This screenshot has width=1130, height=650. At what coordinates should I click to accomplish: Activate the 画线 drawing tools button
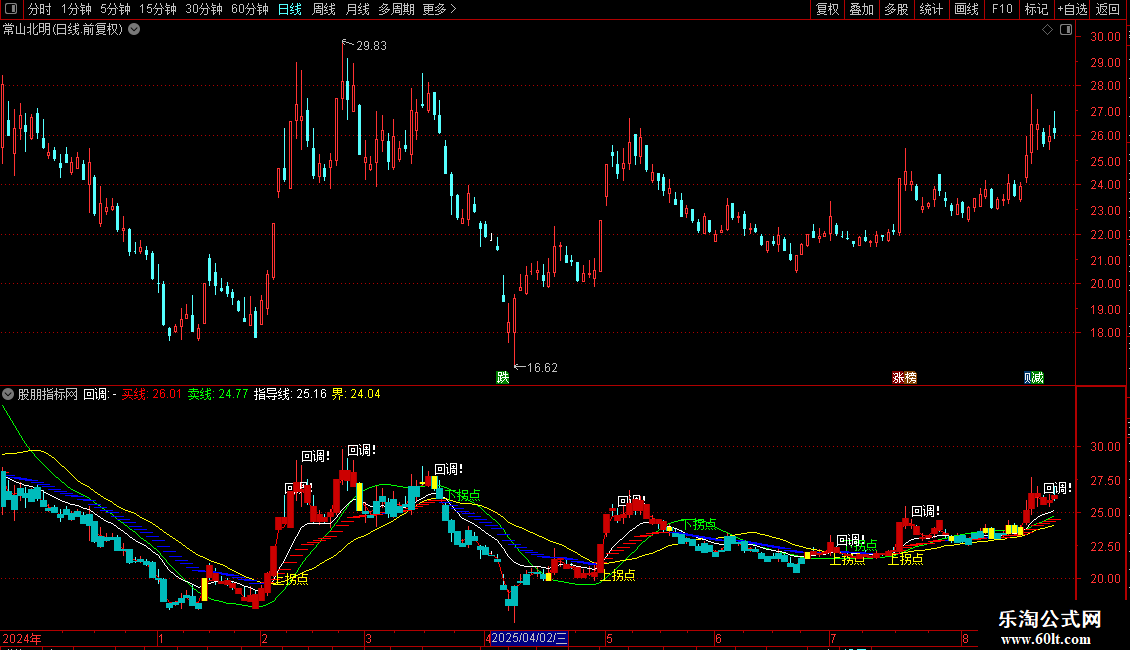pyautogui.click(x=966, y=9)
